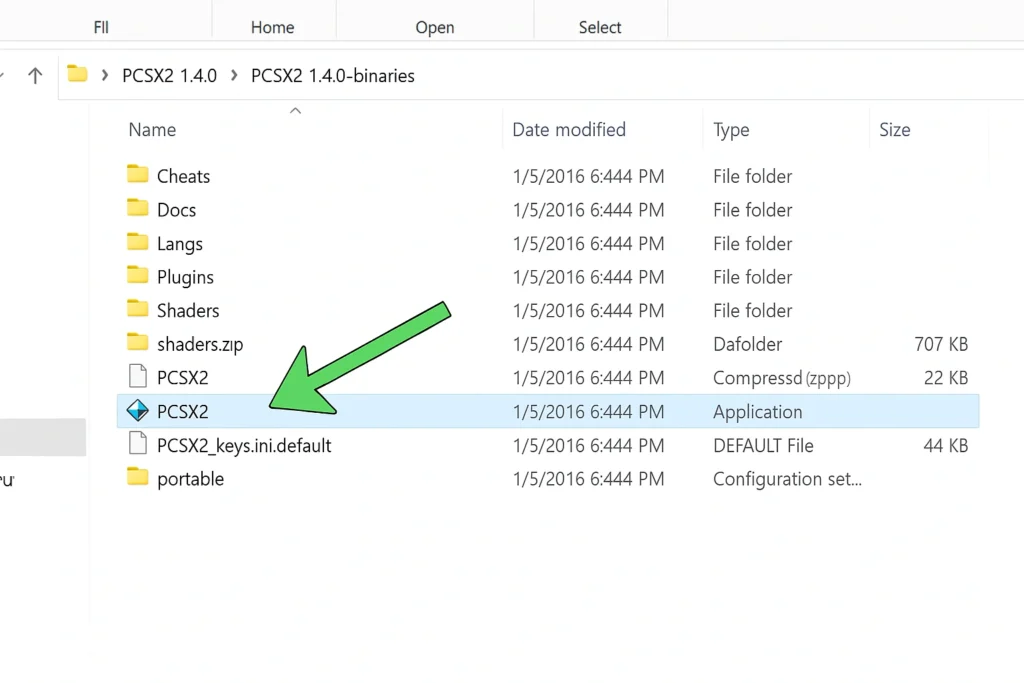Click the date modified in the portable row

[588, 479]
